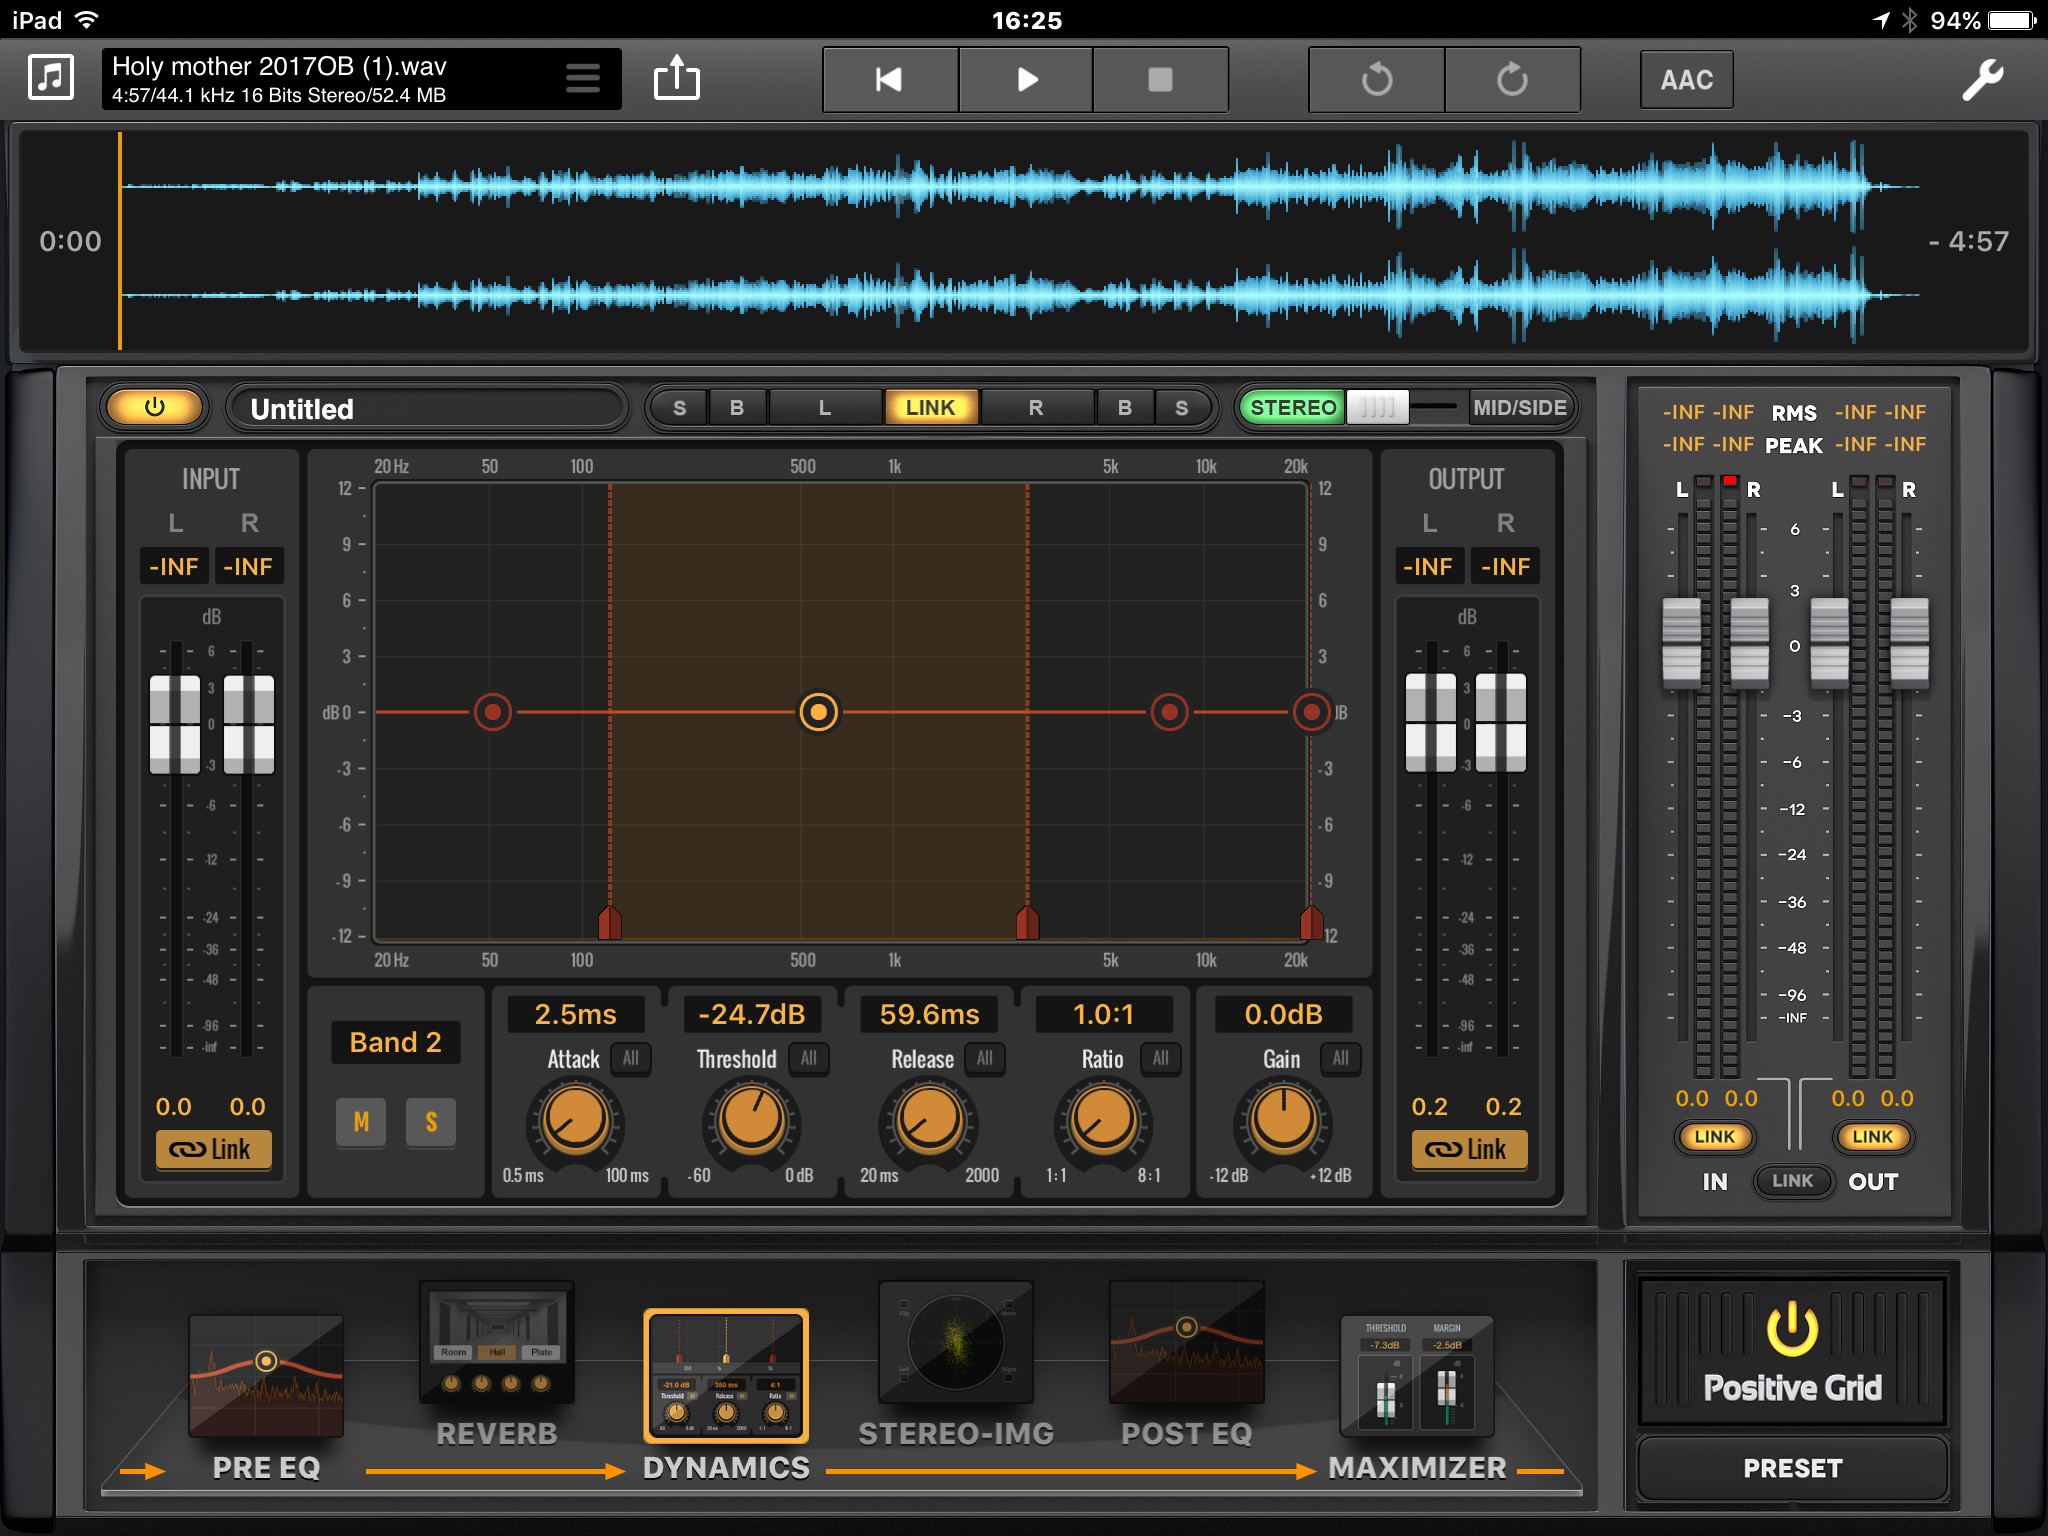Toggle the dynamics module power button
This screenshot has width=2048, height=1536.
(x=155, y=407)
